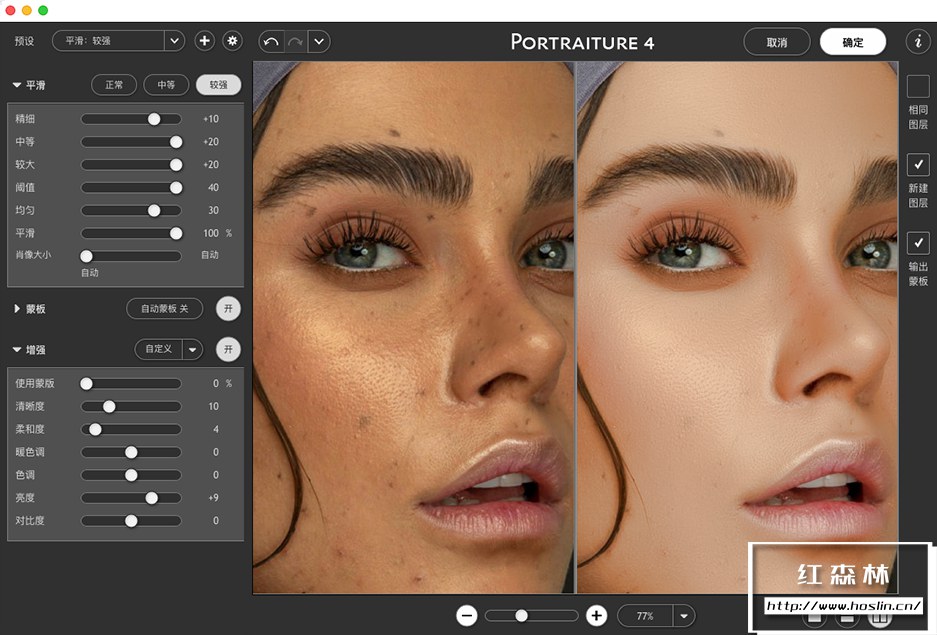Image resolution: width=937 pixels, height=635 pixels.
Task: Click the 精细 value +10
Action: point(211,119)
